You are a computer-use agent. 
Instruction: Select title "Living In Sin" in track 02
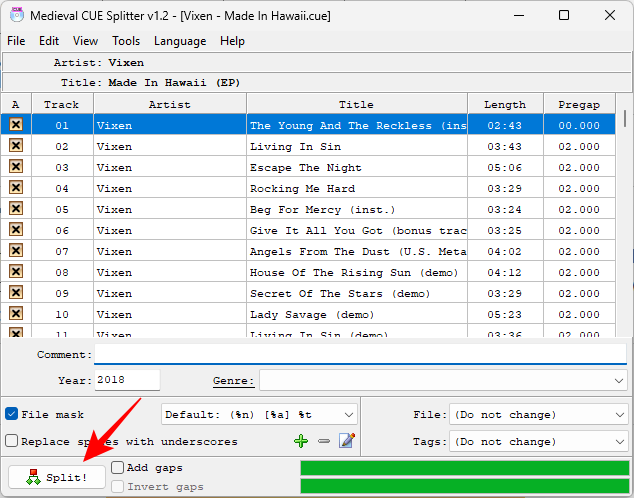[x=295, y=146]
